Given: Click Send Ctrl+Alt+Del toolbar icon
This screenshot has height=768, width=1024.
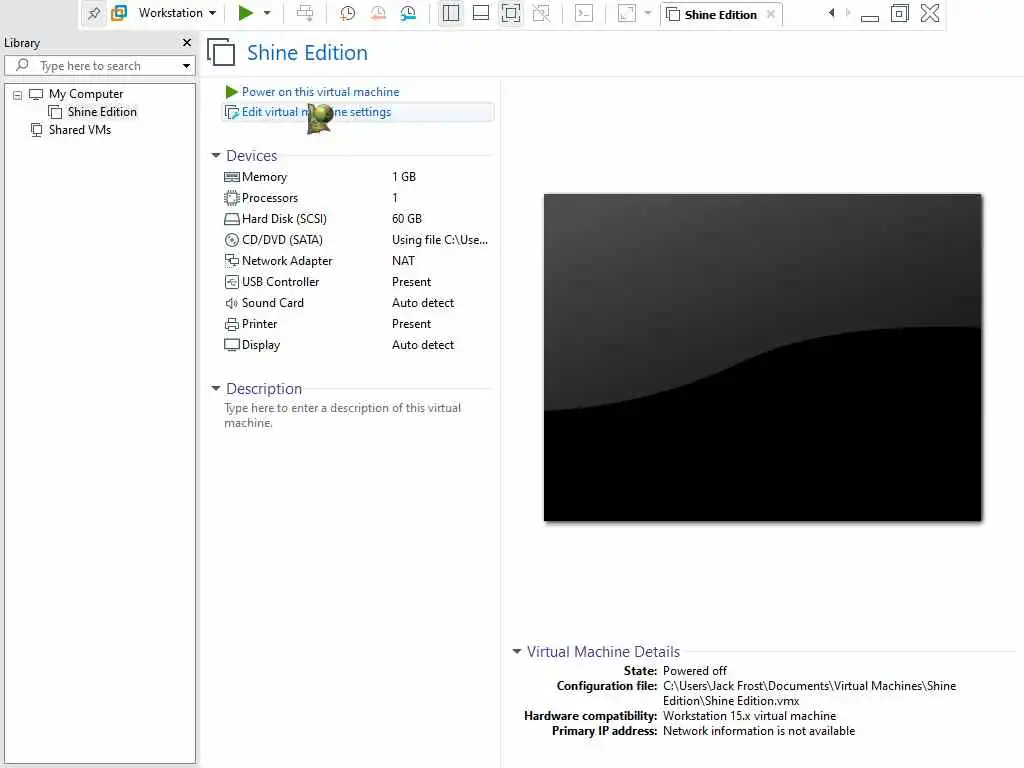Looking at the screenshot, I should (305, 13).
